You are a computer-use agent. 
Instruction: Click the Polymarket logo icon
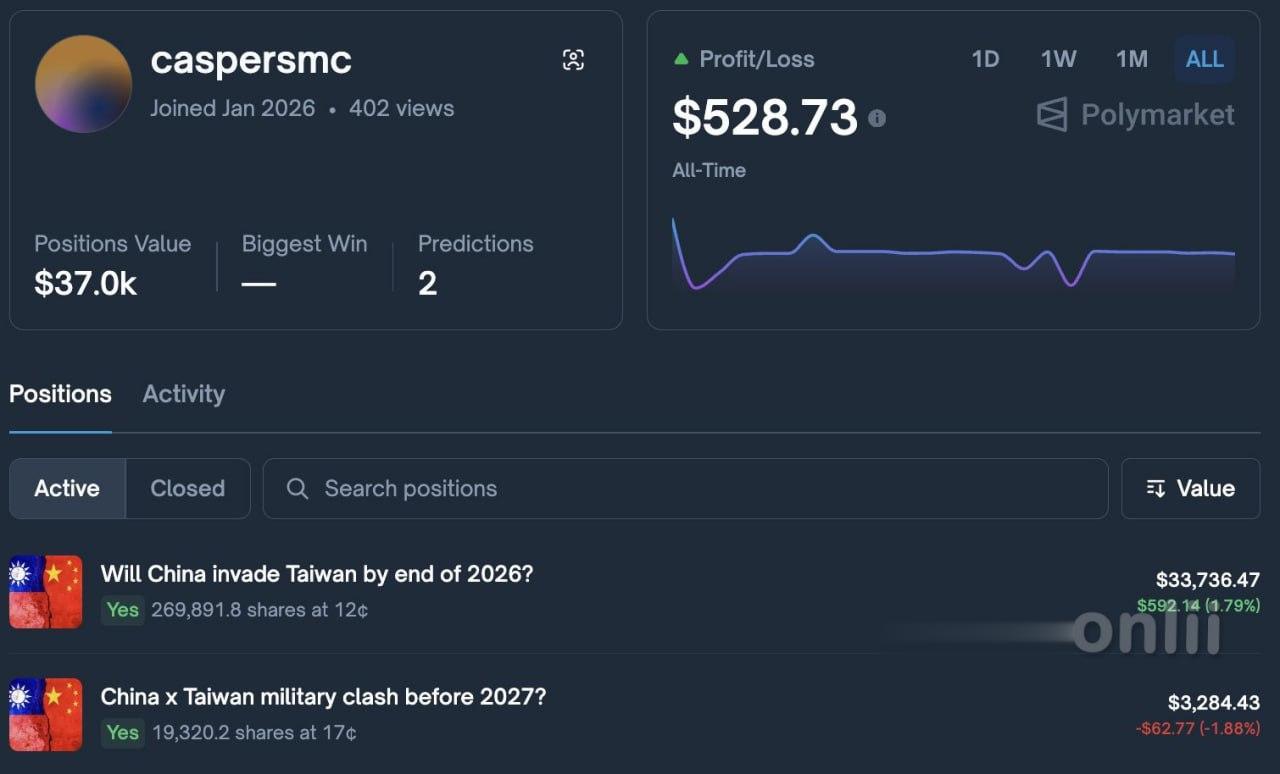(x=1052, y=115)
